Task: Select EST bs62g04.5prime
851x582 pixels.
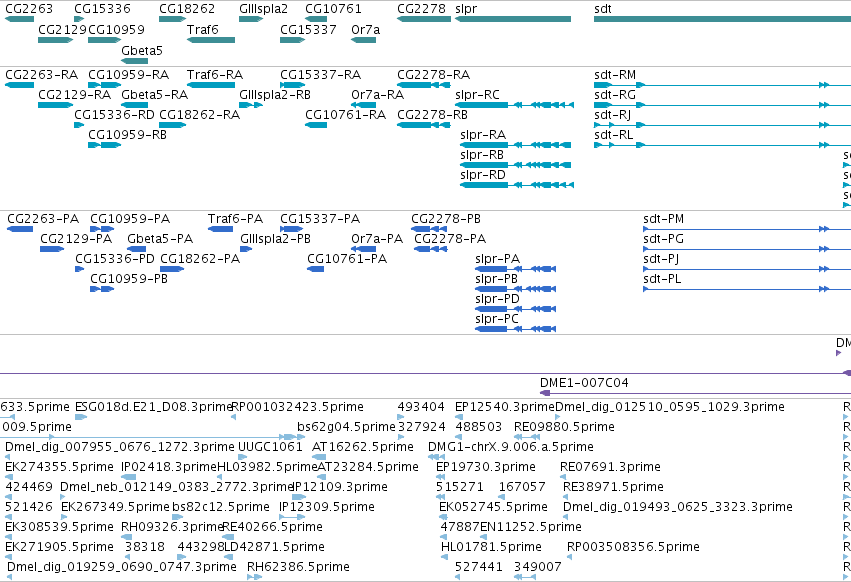Action: click(346, 427)
